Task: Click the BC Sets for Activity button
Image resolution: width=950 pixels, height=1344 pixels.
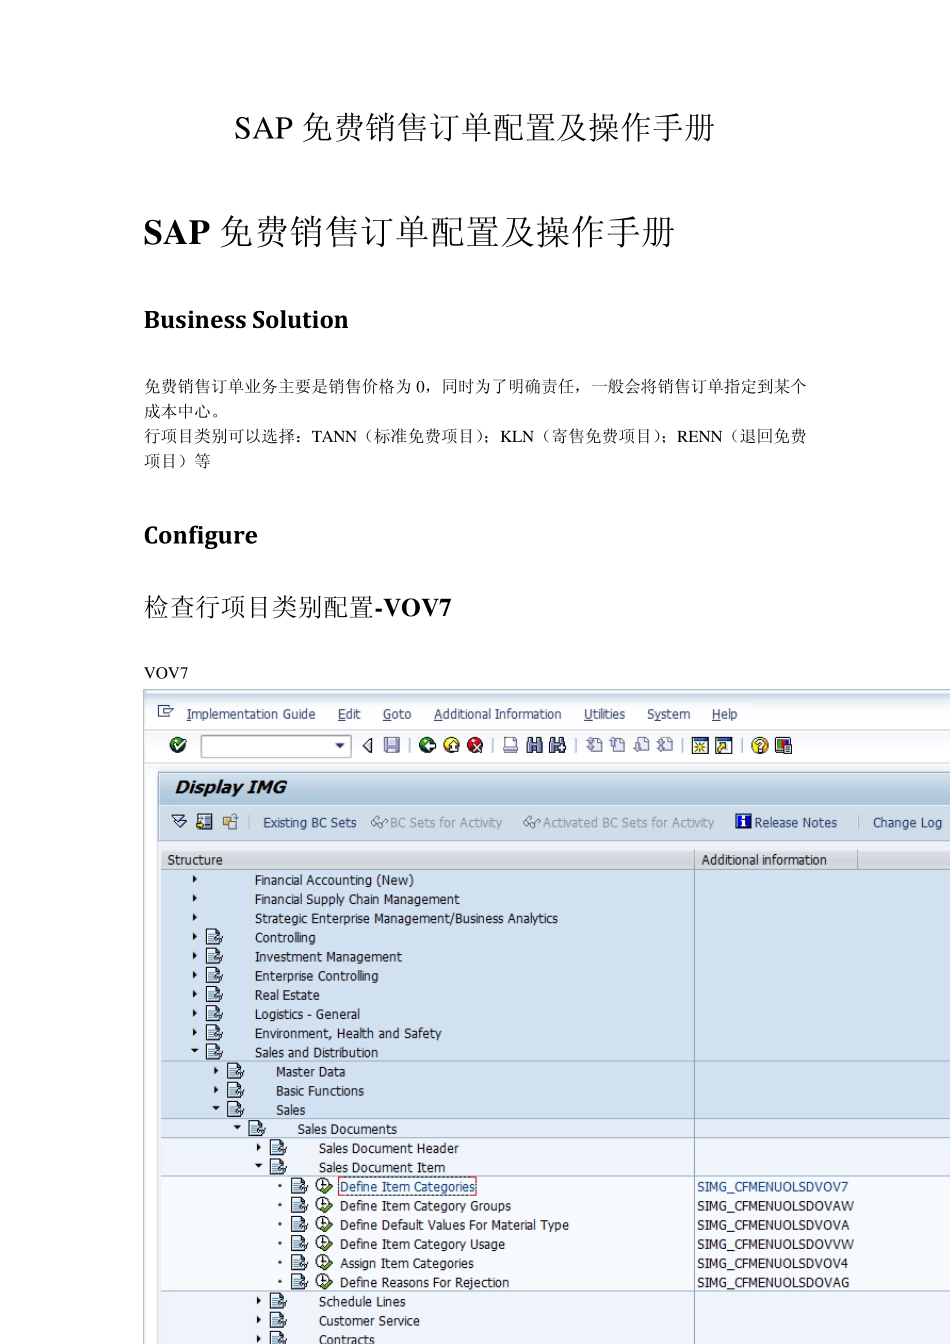Action: [437, 822]
